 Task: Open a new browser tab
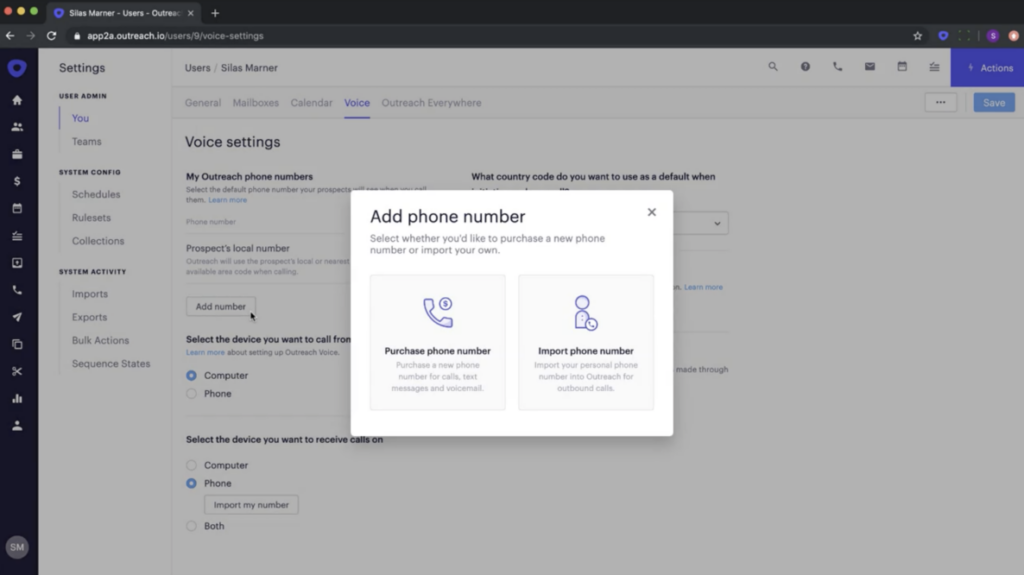(x=215, y=12)
